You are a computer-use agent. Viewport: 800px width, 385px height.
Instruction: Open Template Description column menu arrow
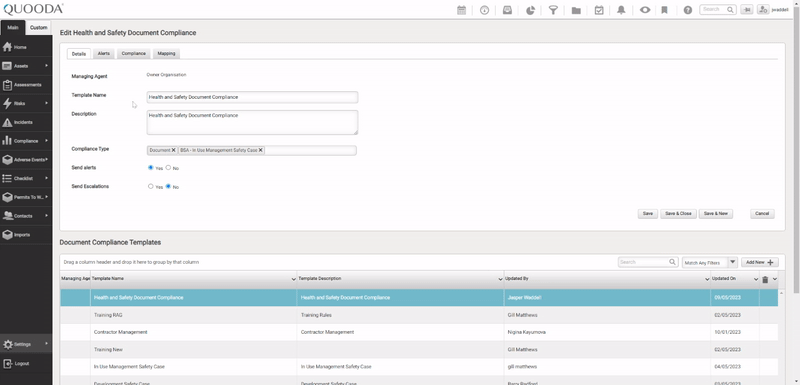coord(501,279)
